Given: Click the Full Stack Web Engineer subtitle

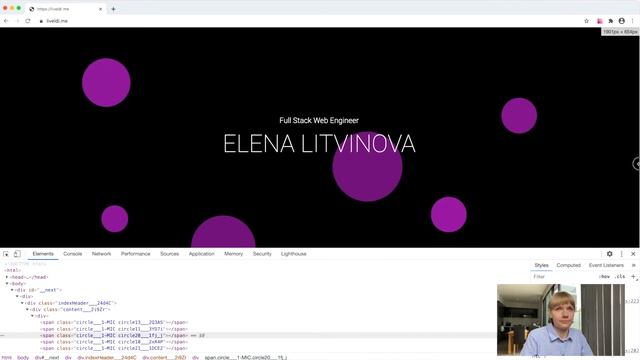Looking at the screenshot, I should tap(319, 120).
